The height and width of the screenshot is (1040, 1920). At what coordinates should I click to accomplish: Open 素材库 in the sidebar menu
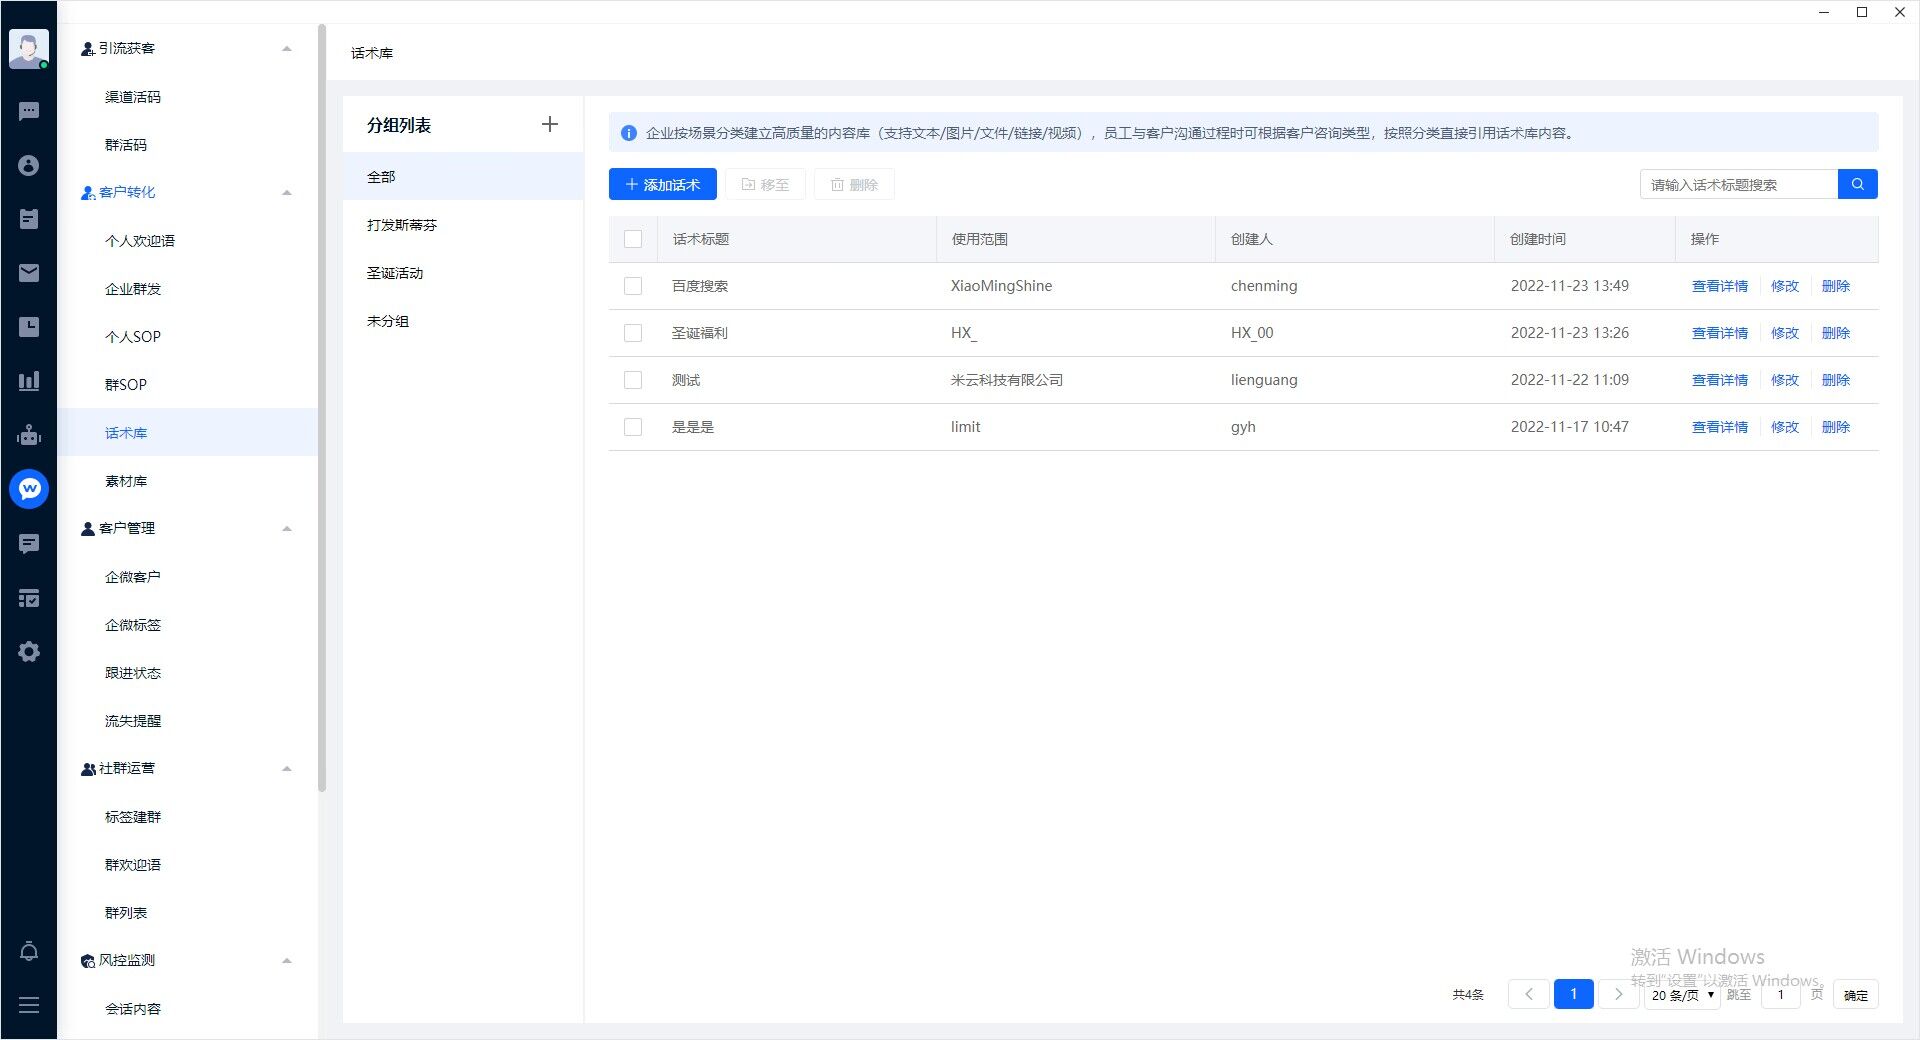(126, 481)
